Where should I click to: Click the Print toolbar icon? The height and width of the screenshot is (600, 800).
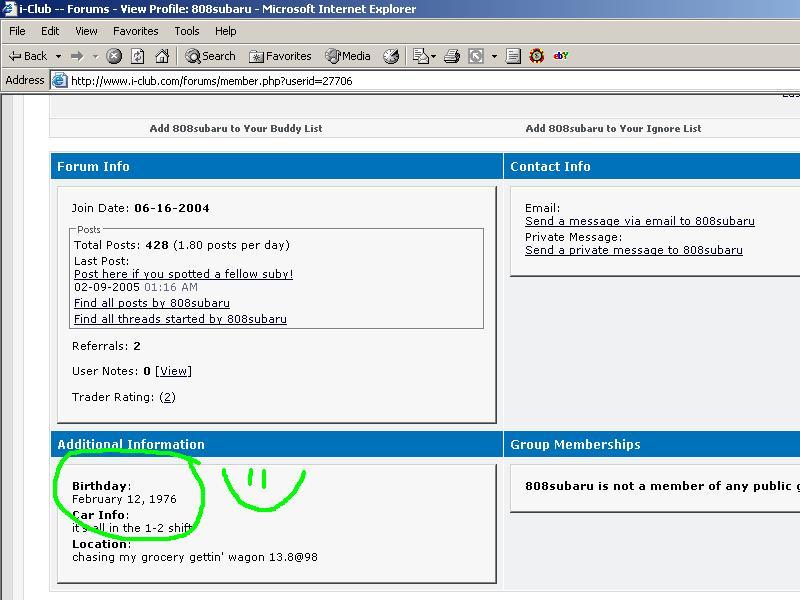[452, 56]
